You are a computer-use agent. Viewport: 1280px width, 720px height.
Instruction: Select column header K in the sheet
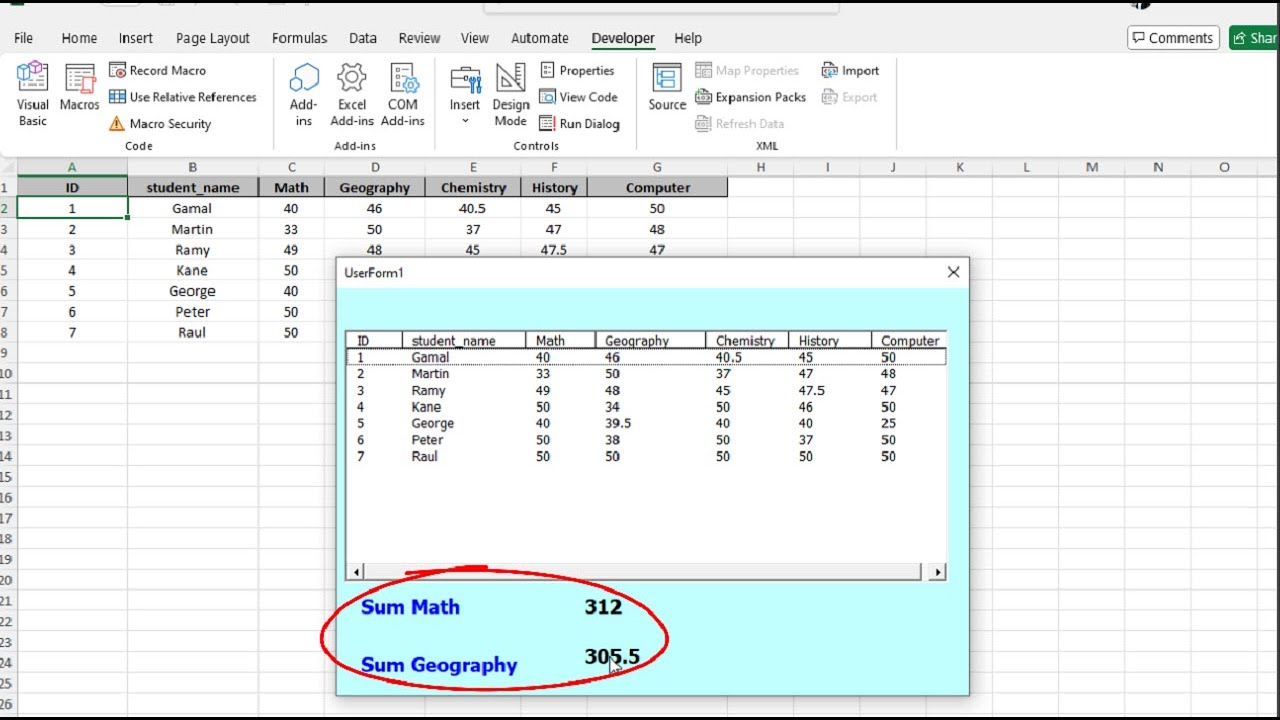959,167
